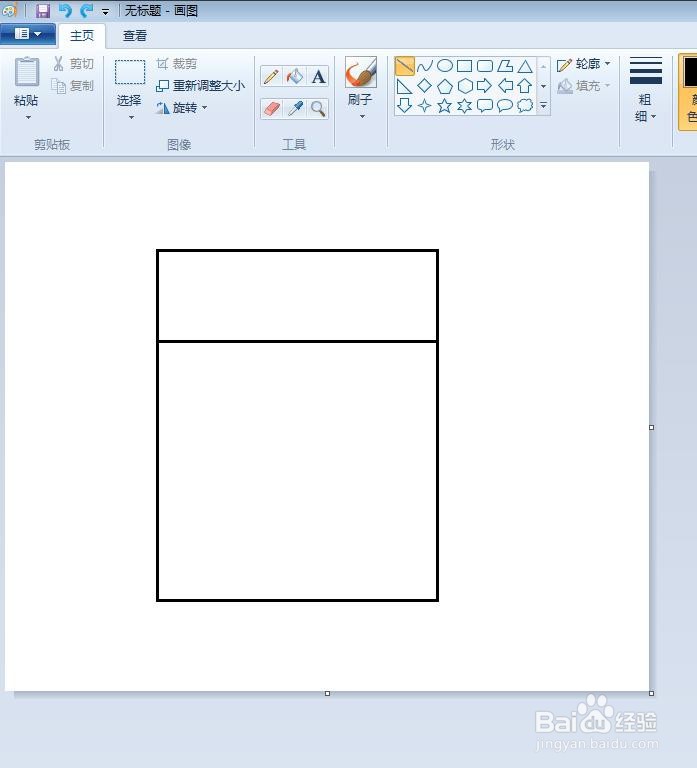Select the Oval shape
697x768 pixels.
pyautogui.click(x=445, y=66)
